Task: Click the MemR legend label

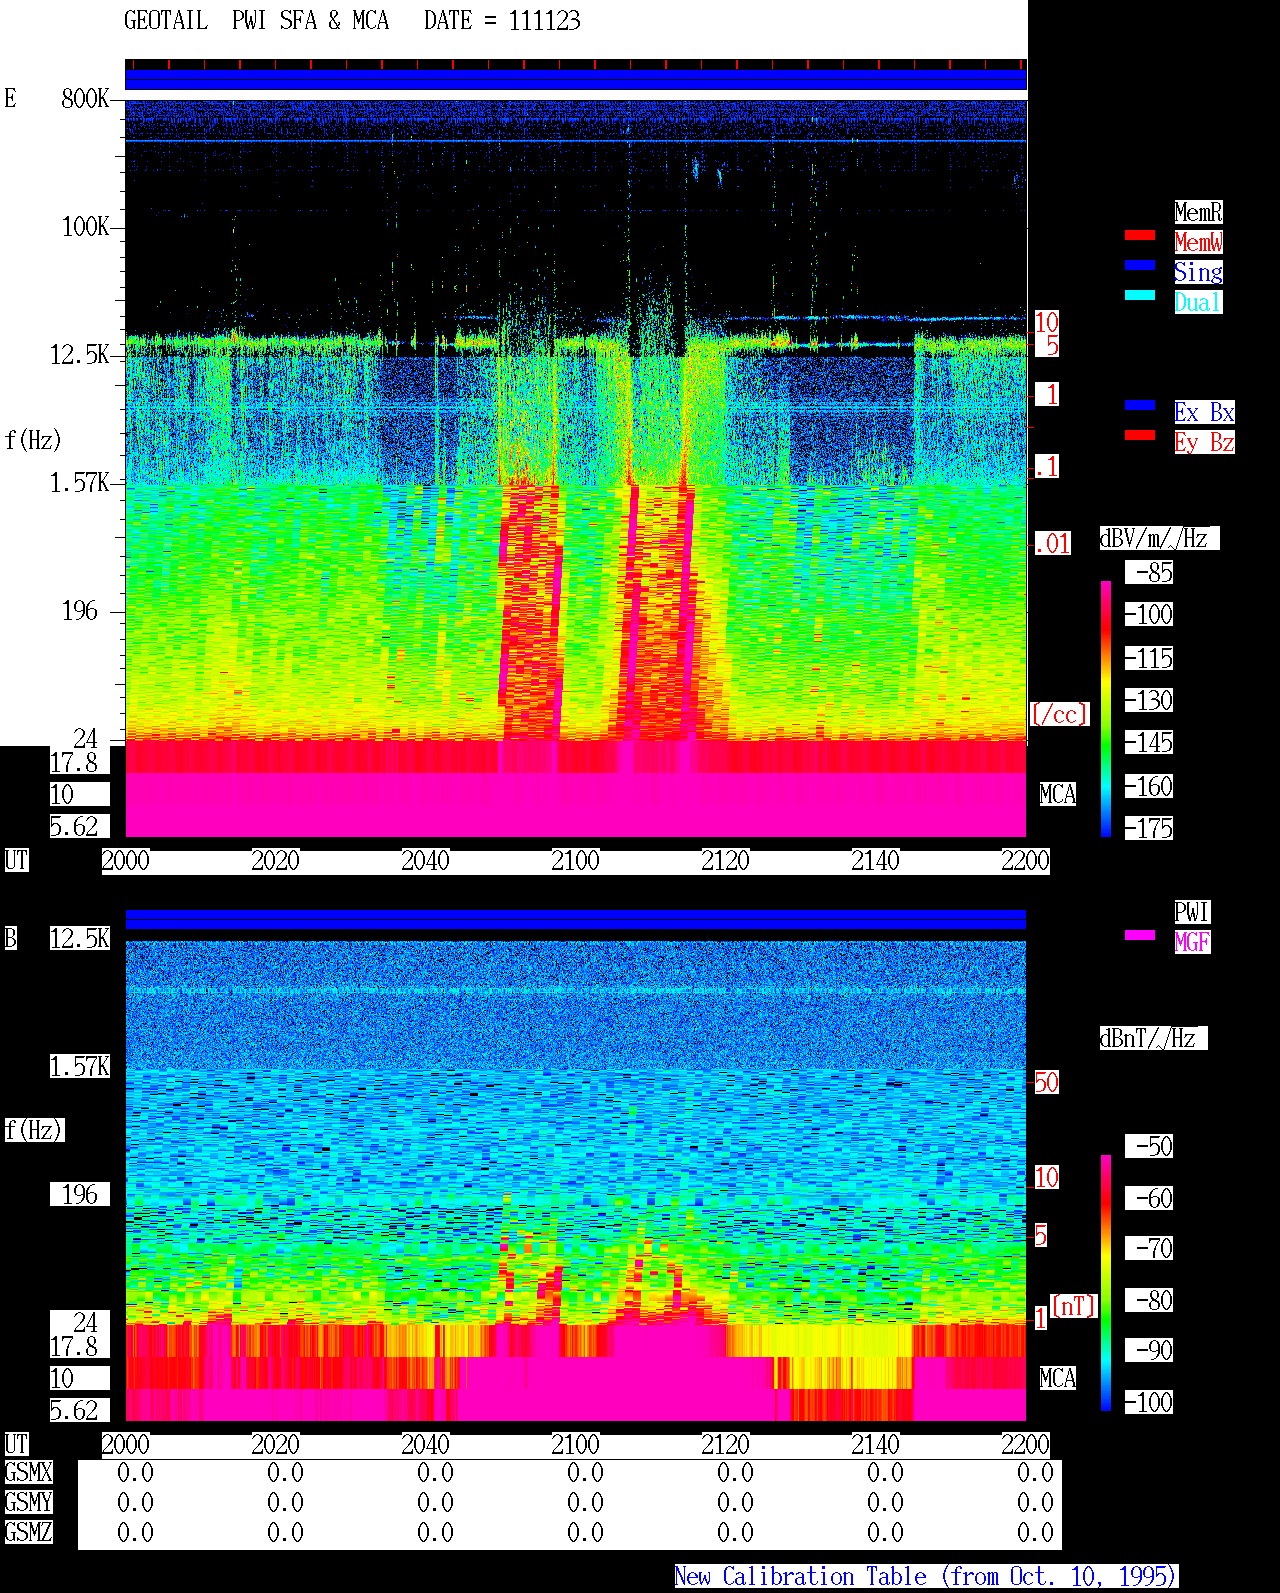Action: [x=1198, y=212]
